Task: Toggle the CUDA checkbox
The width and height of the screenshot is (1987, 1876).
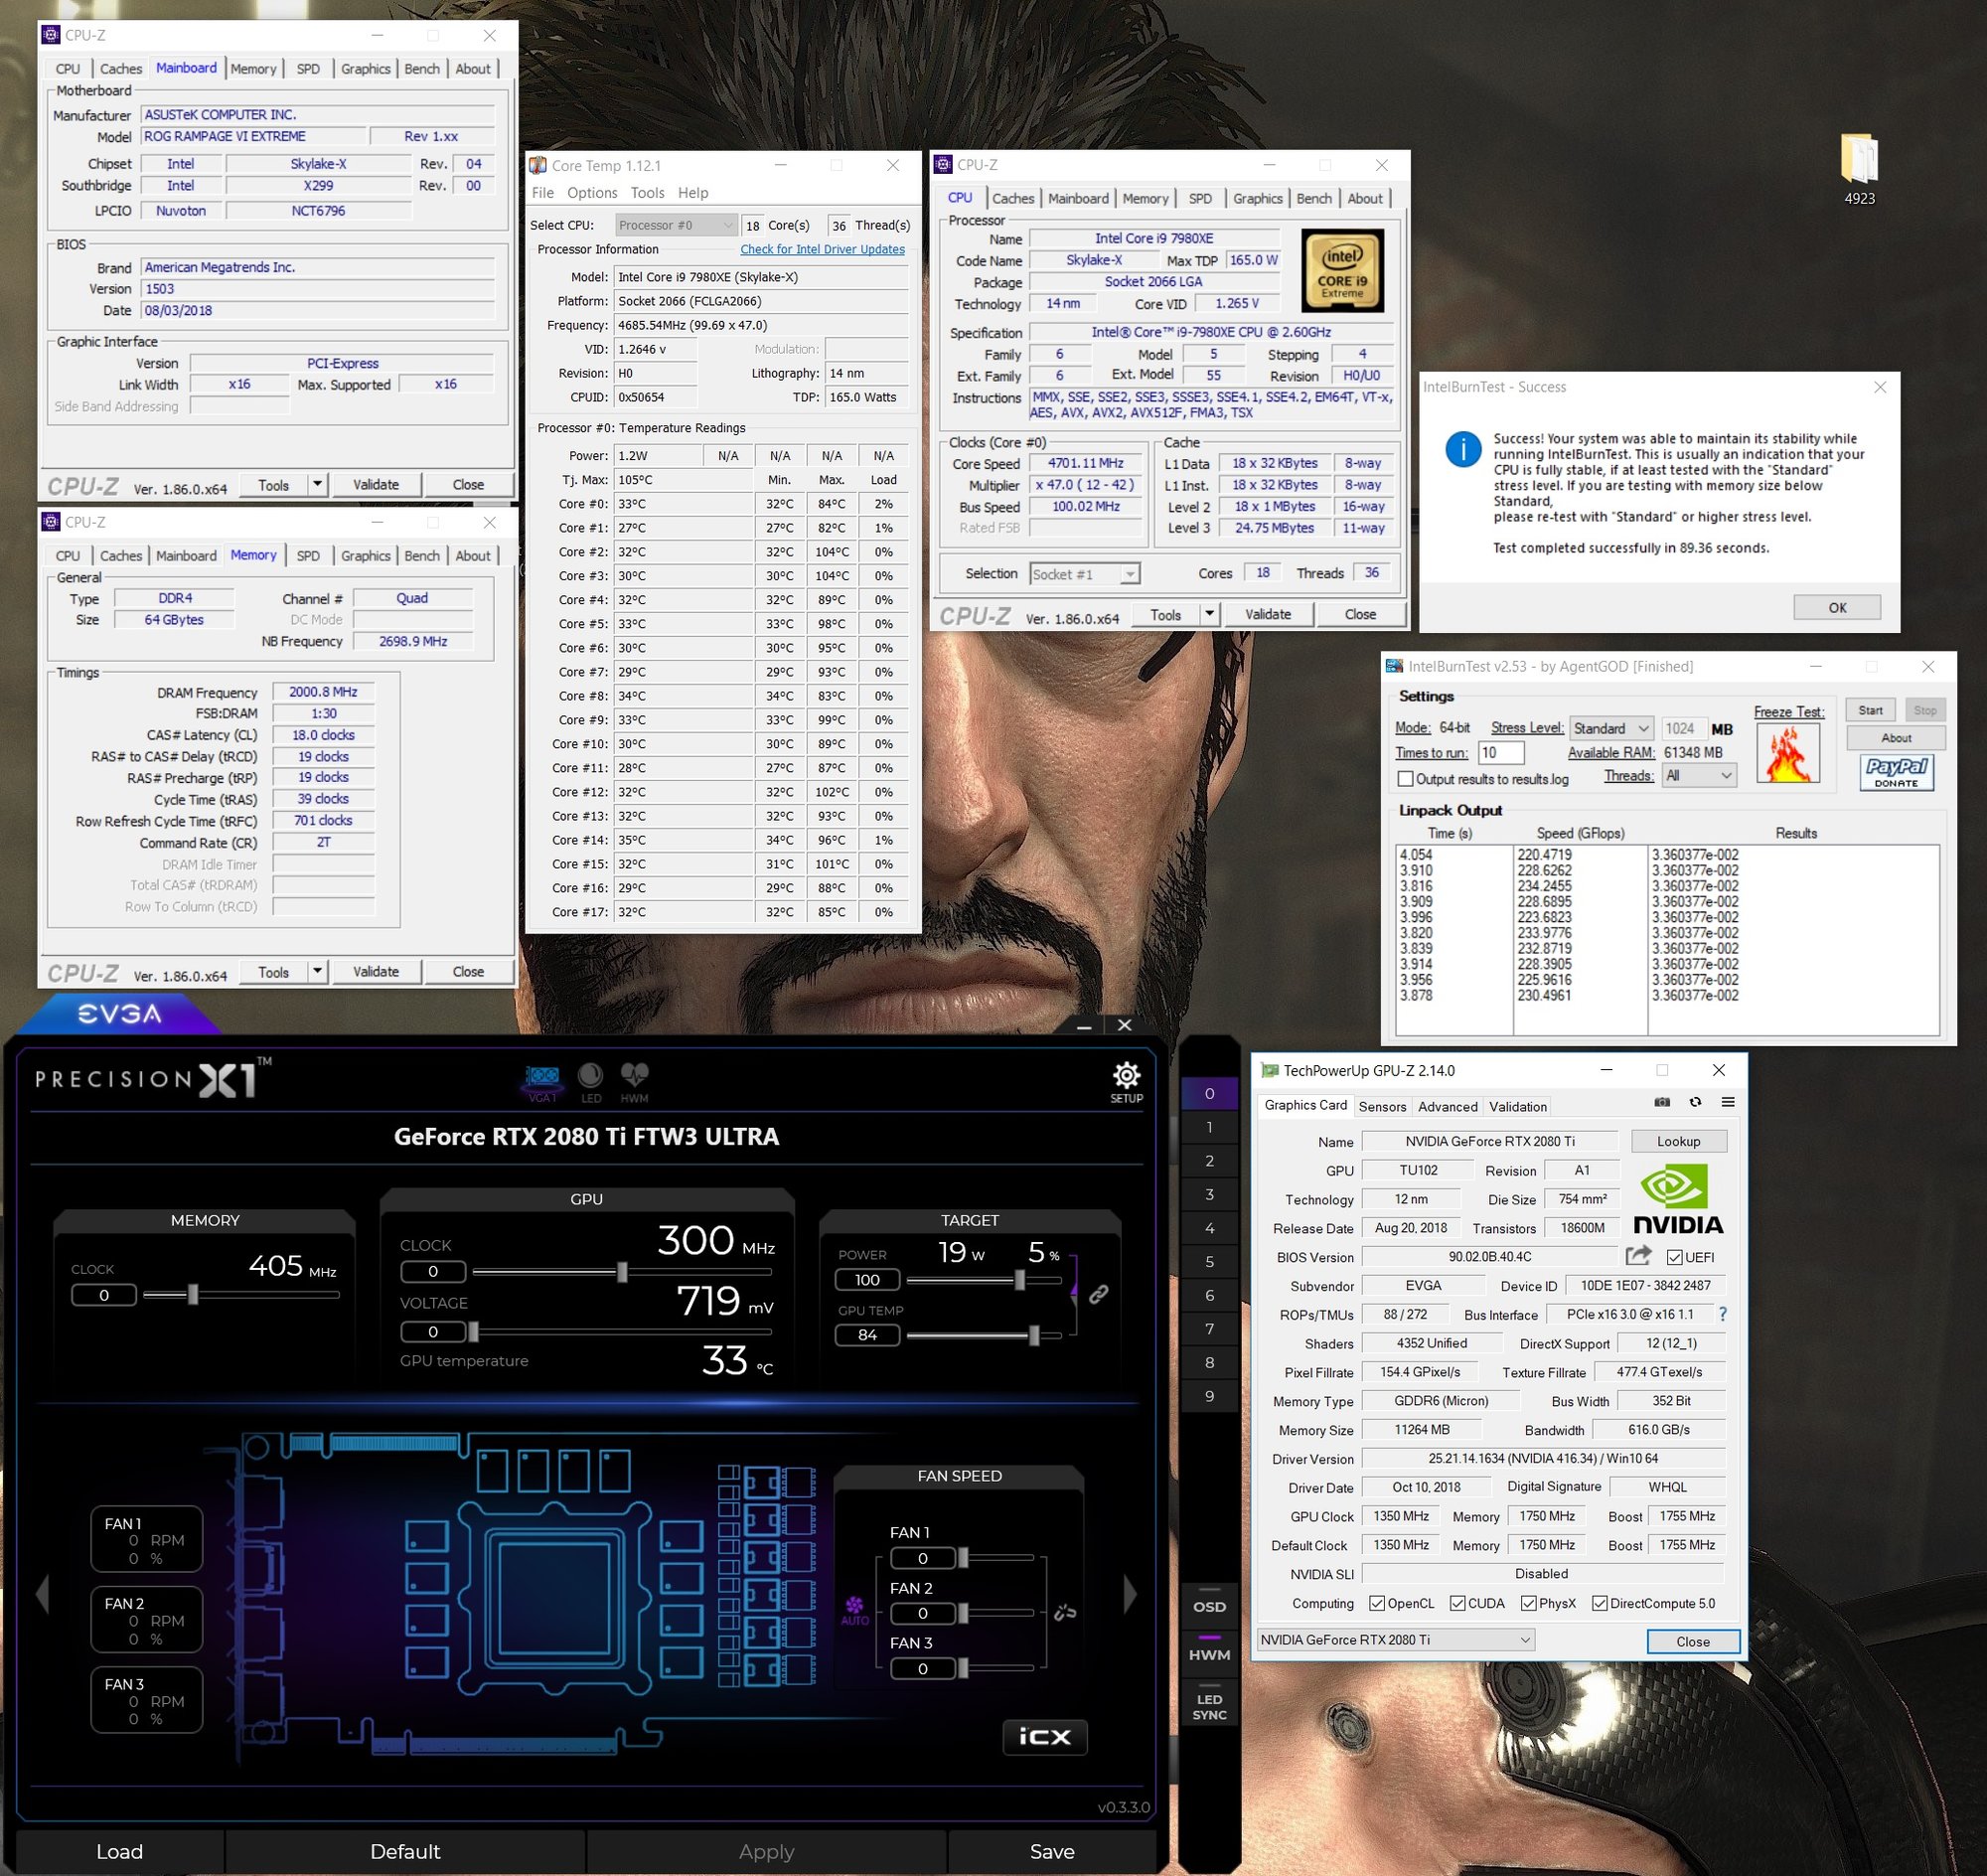Action: (1458, 1604)
